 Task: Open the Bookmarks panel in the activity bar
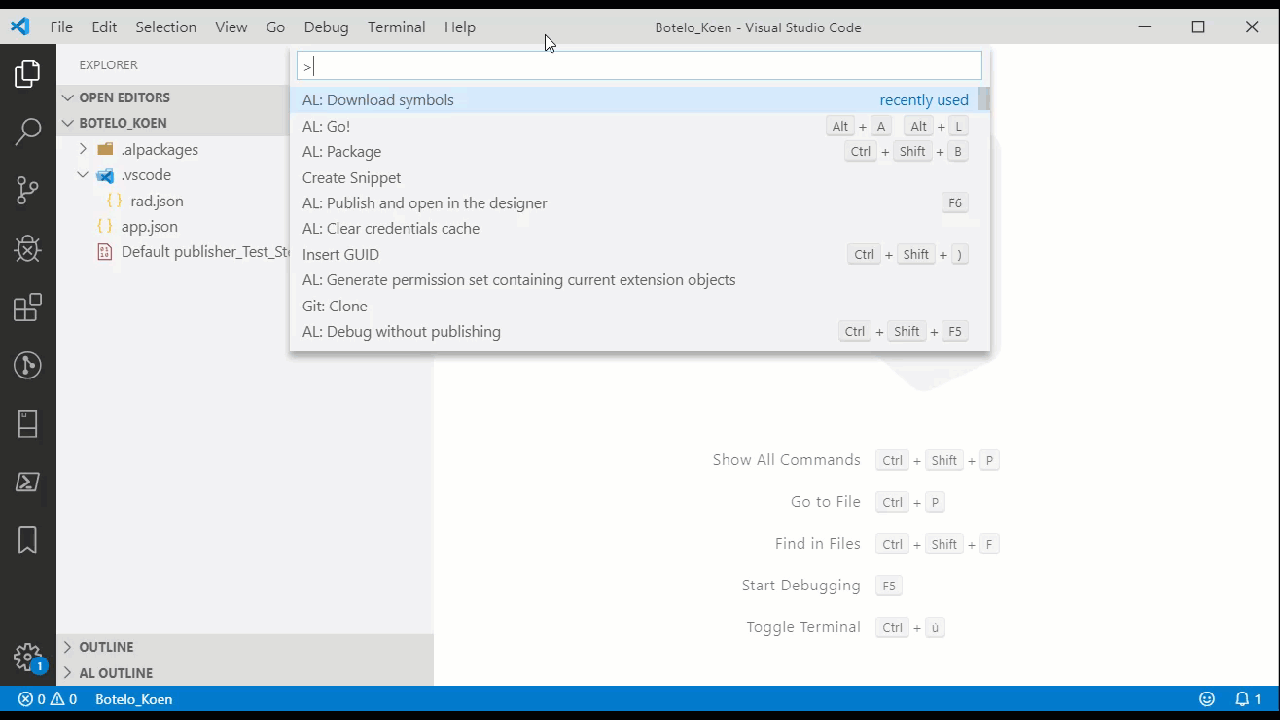26,540
